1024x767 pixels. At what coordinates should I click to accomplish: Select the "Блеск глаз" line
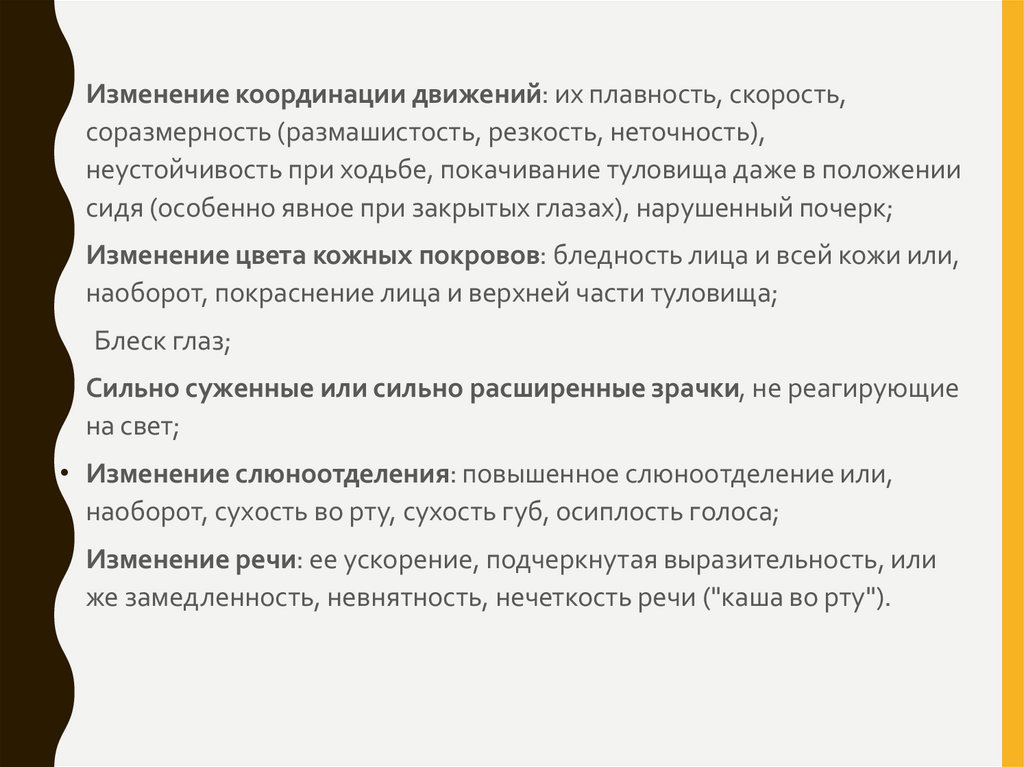coord(162,341)
